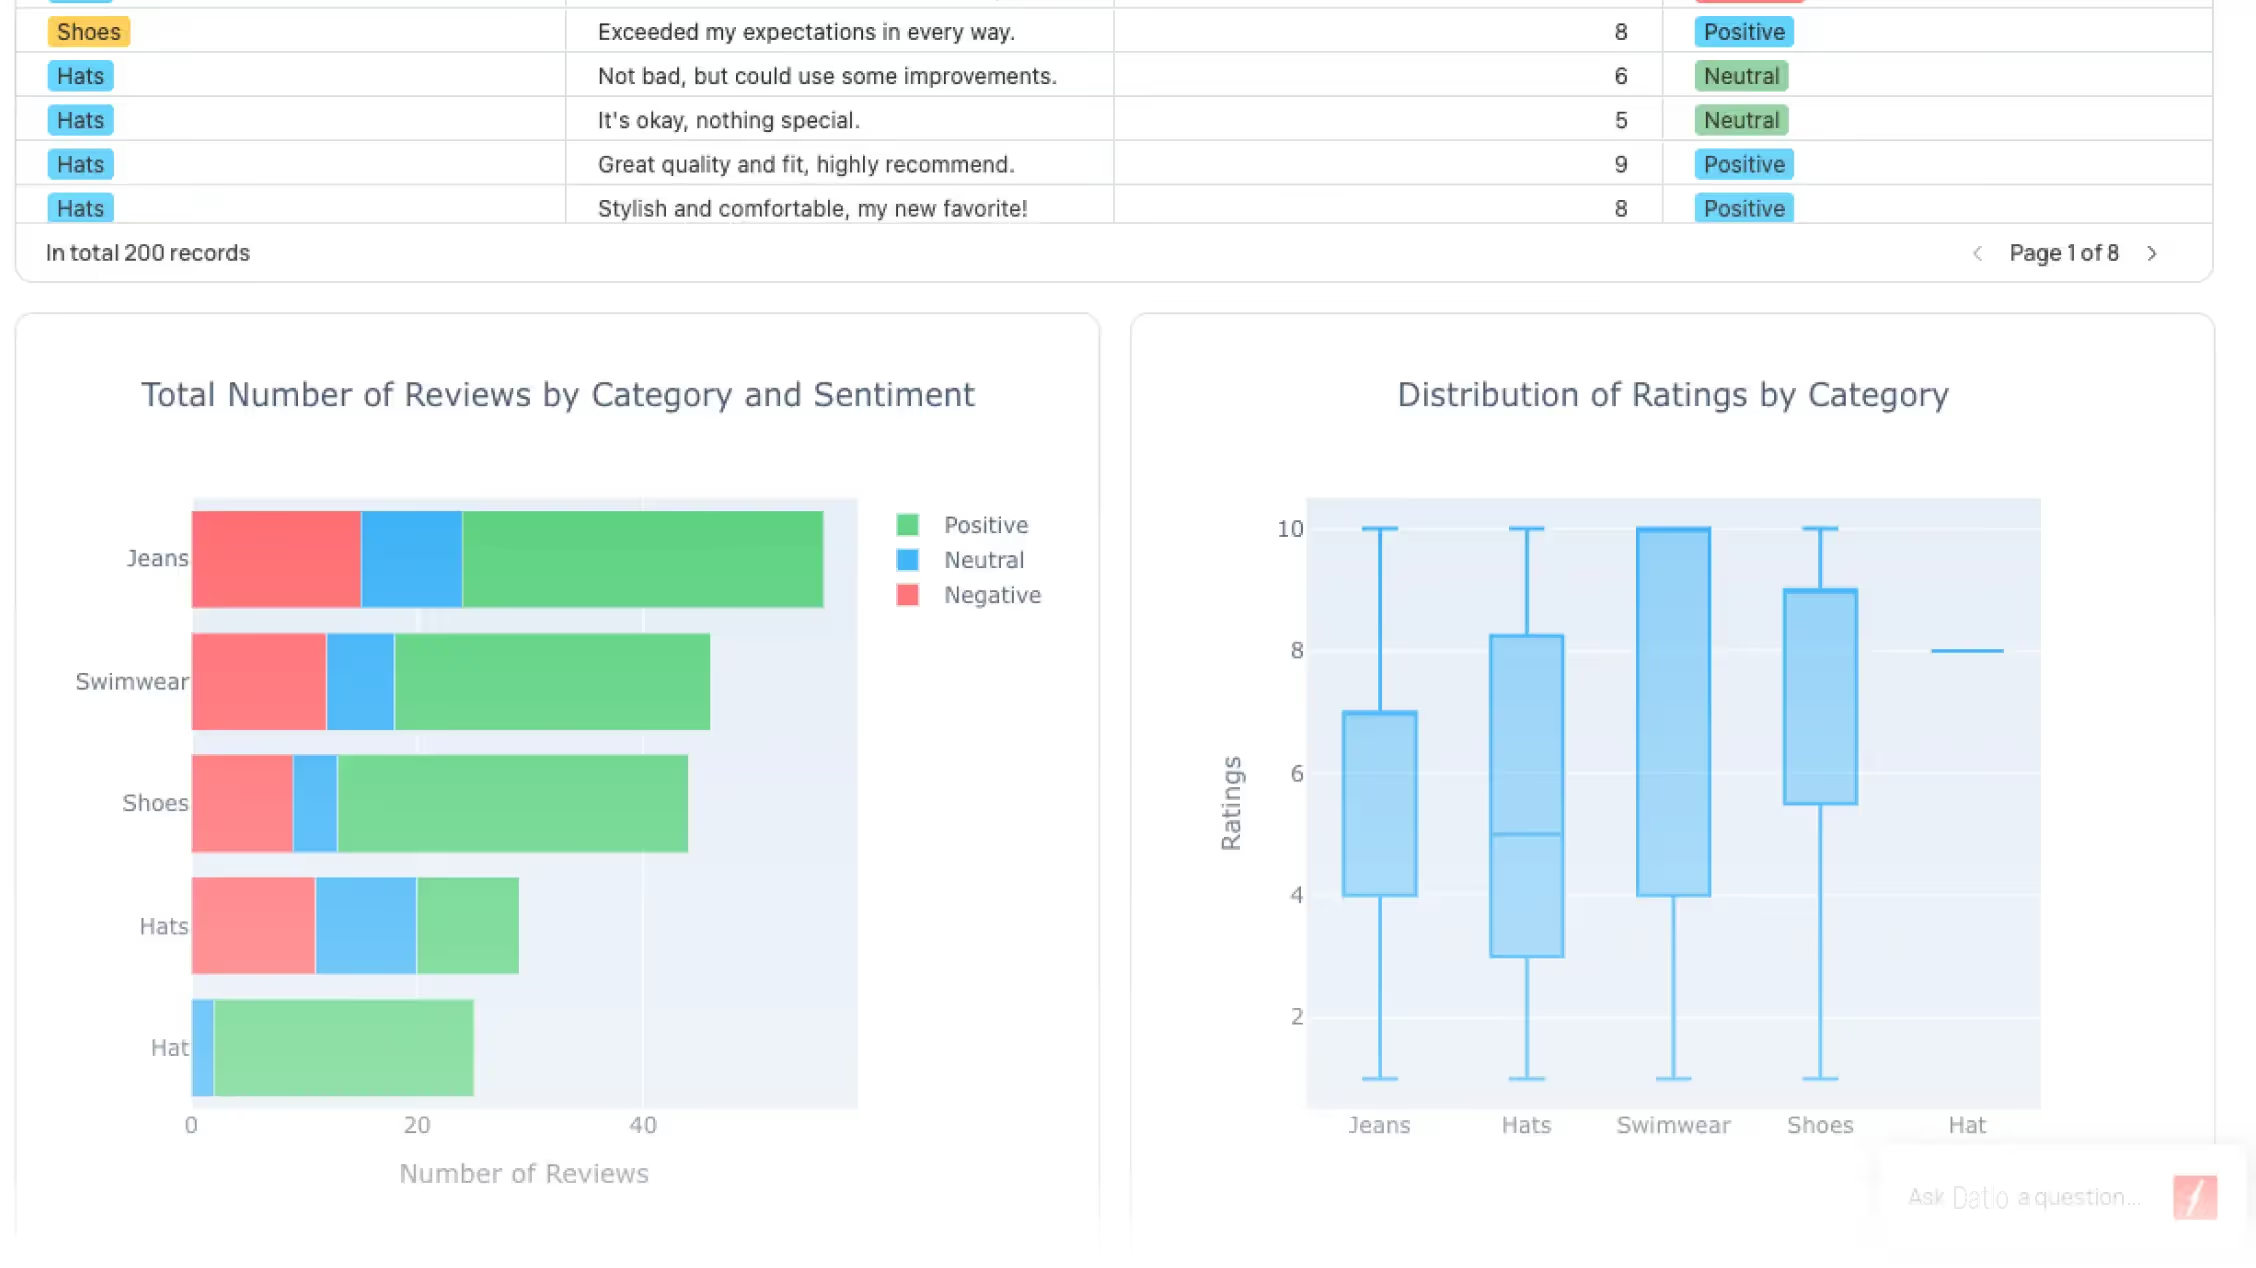The height and width of the screenshot is (1268, 2256).
Task: Click Positive tag in 'Stylish and comfortable' row
Action: coord(1744,208)
